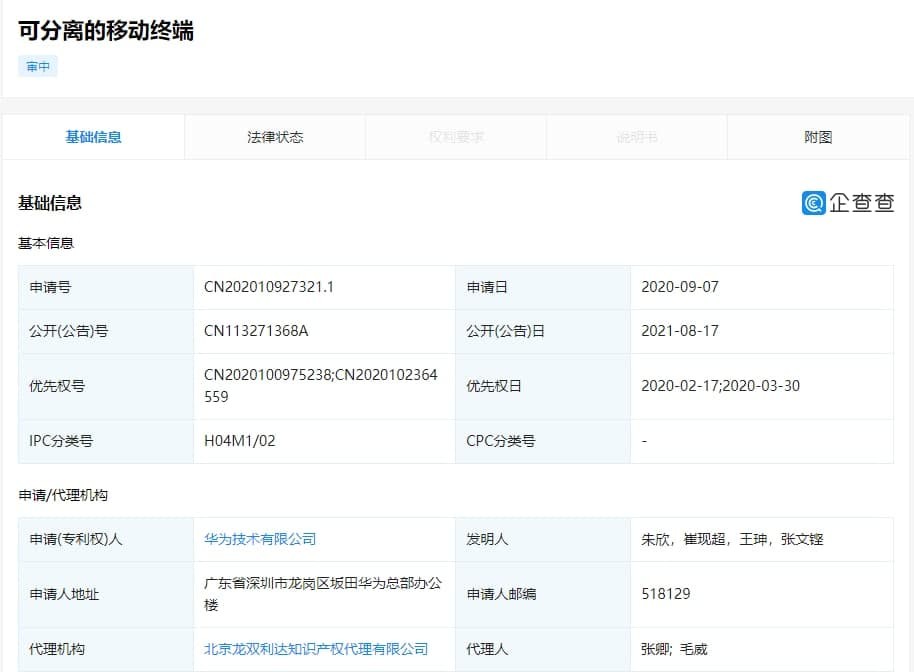This screenshot has width=914, height=672.
Task: Open the 权利要求 tab
Action: [456, 137]
